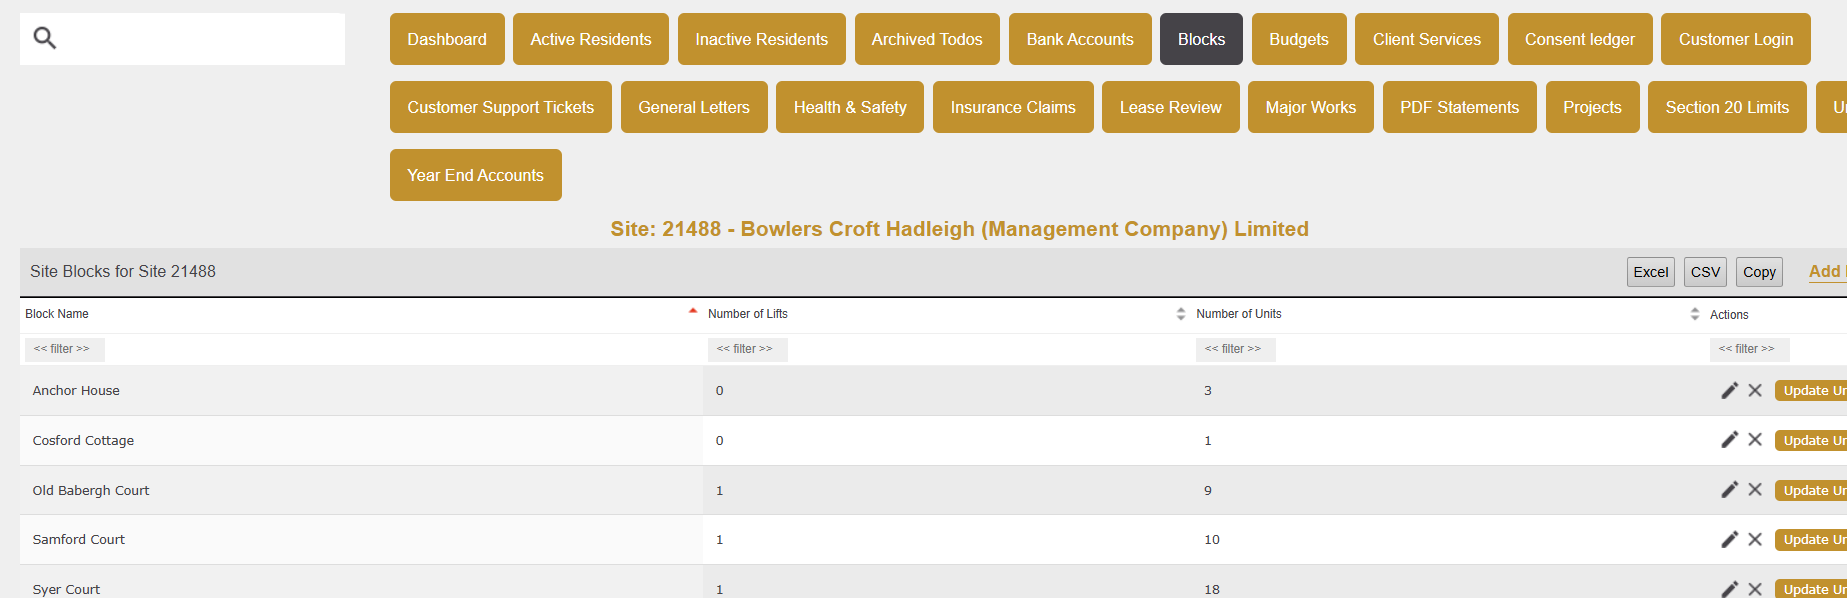Edit Old Babergh Court pencil icon

(1729, 489)
